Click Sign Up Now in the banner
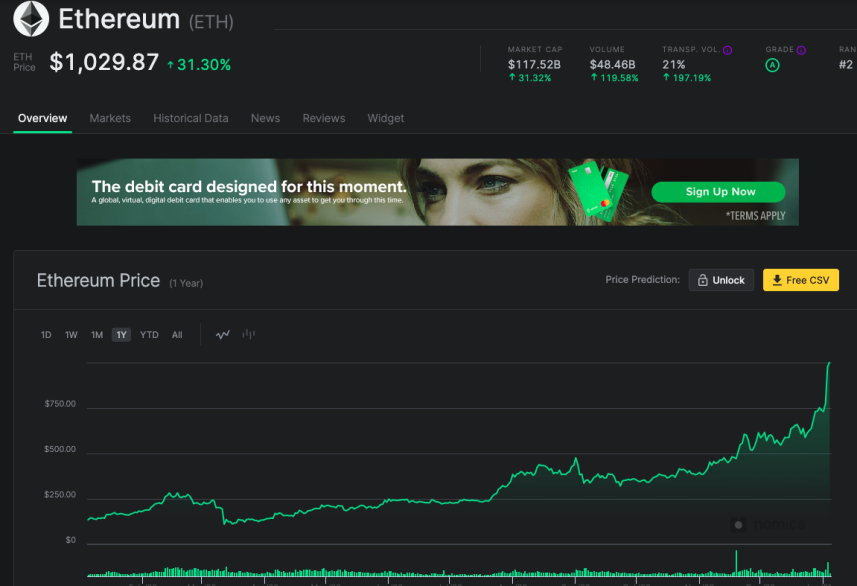 pyautogui.click(x=719, y=192)
